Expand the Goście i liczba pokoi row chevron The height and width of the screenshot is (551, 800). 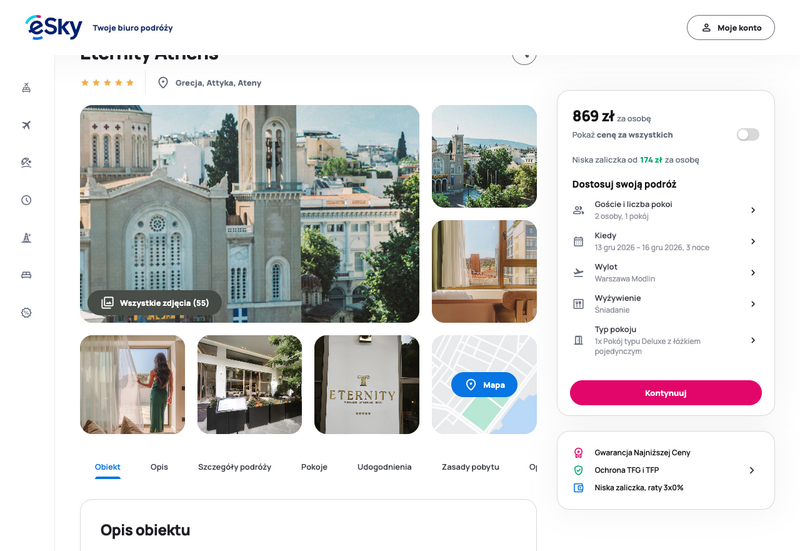(x=753, y=210)
